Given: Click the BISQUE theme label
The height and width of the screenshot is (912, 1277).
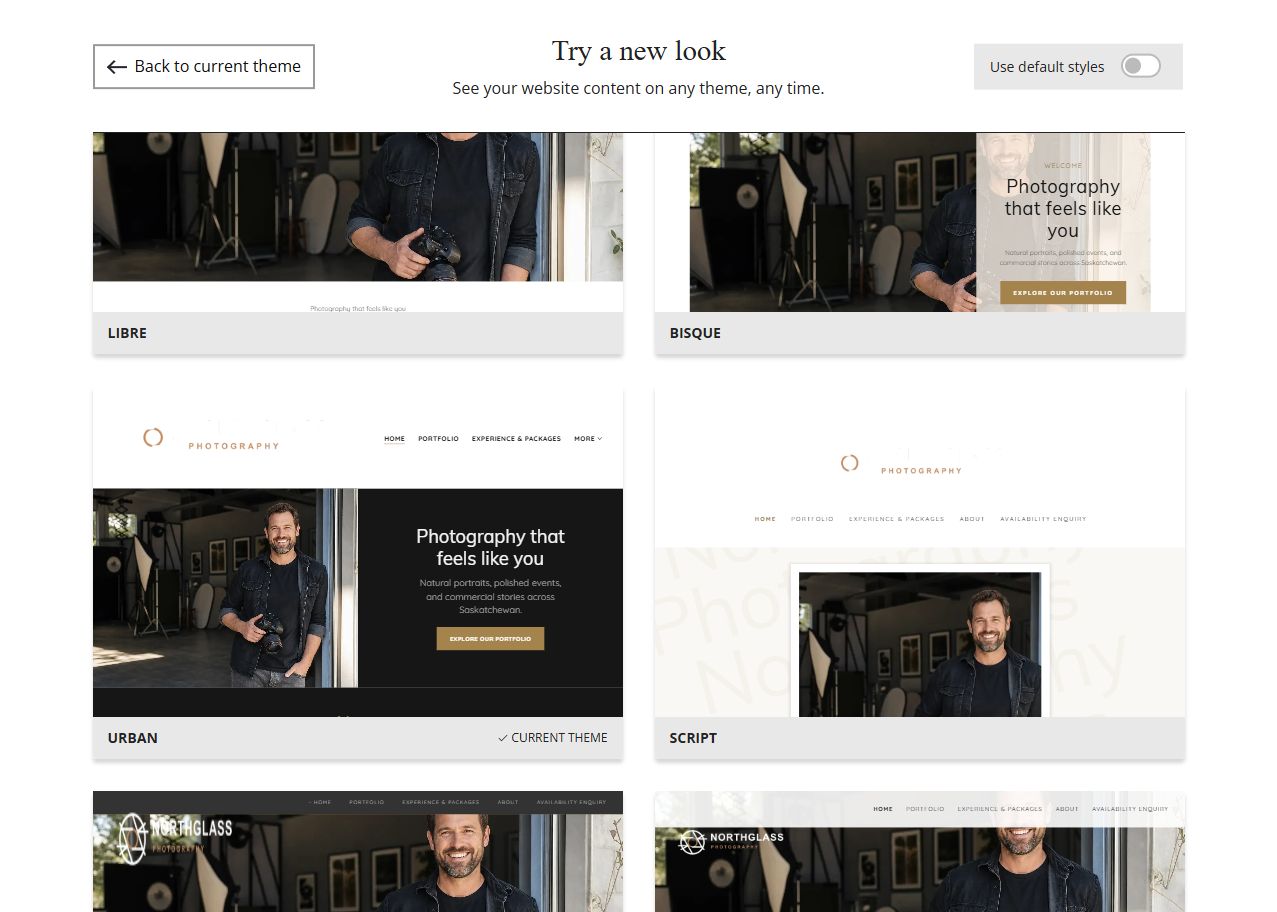Looking at the screenshot, I should [x=695, y=333].
